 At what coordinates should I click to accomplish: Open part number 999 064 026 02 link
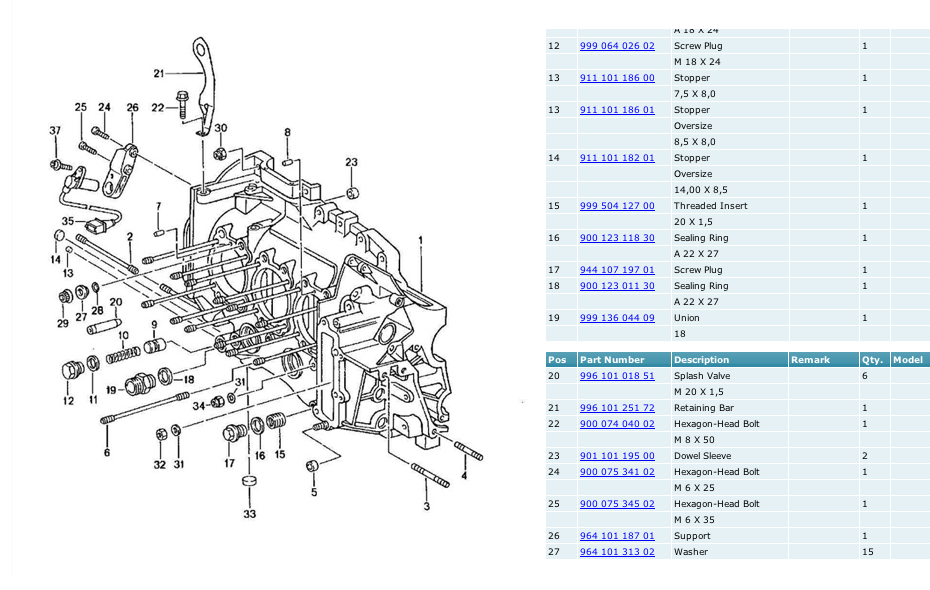click(x=617, y=46)
